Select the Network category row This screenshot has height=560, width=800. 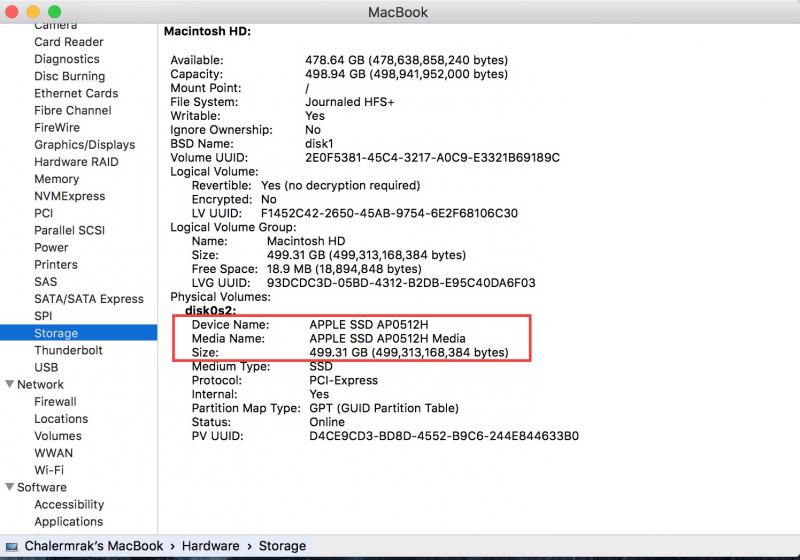(40, 385)
